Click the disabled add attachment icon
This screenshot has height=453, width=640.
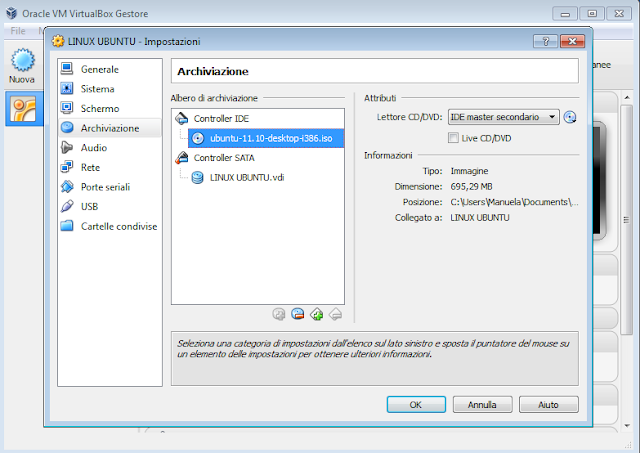click(279, 314)
